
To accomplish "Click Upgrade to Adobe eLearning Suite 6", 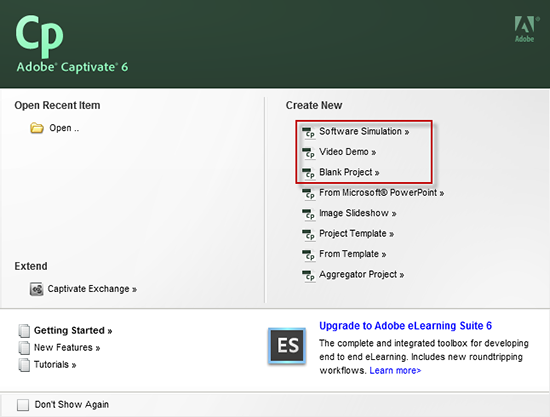I will [x=405, y=326].
